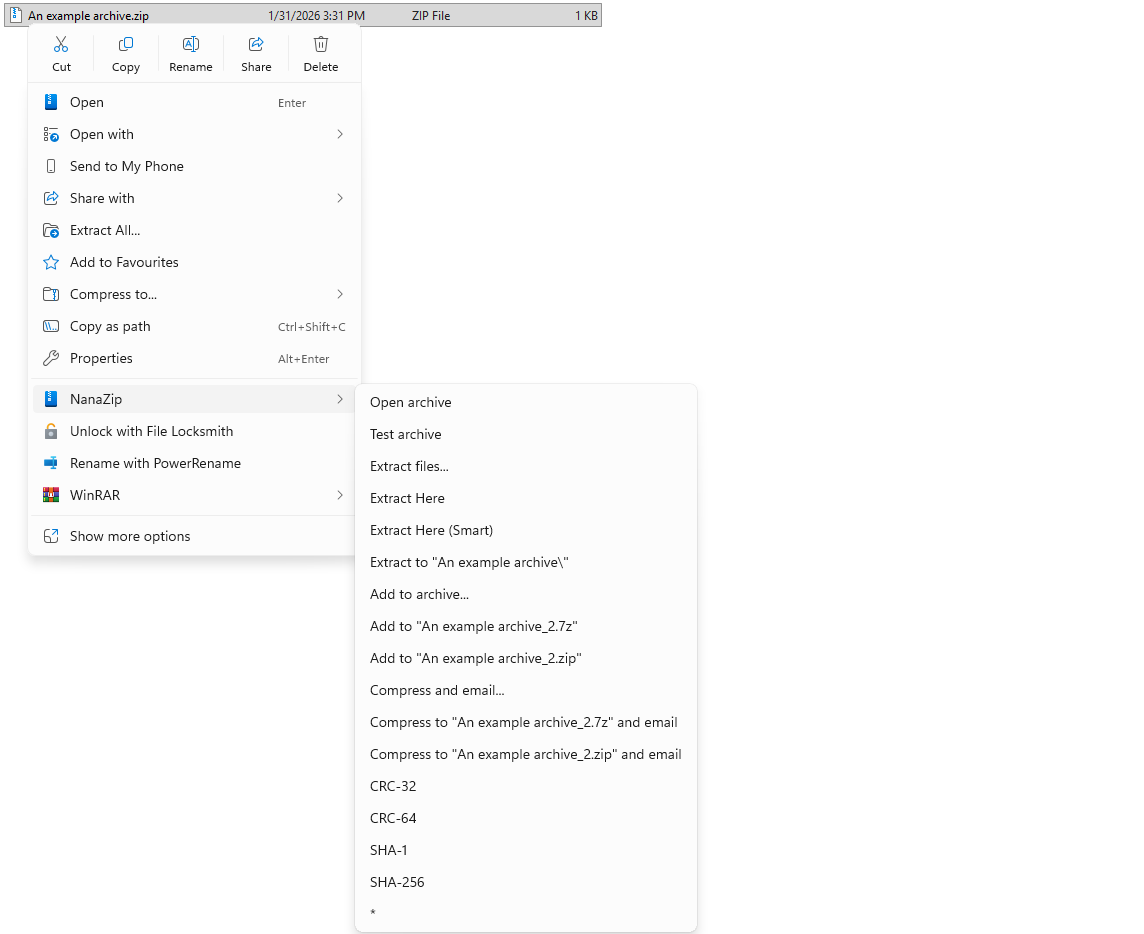Expand the WinRAR submenu arrow
This screenshot has width=1144, height=934.
click(x=340, y=495)
